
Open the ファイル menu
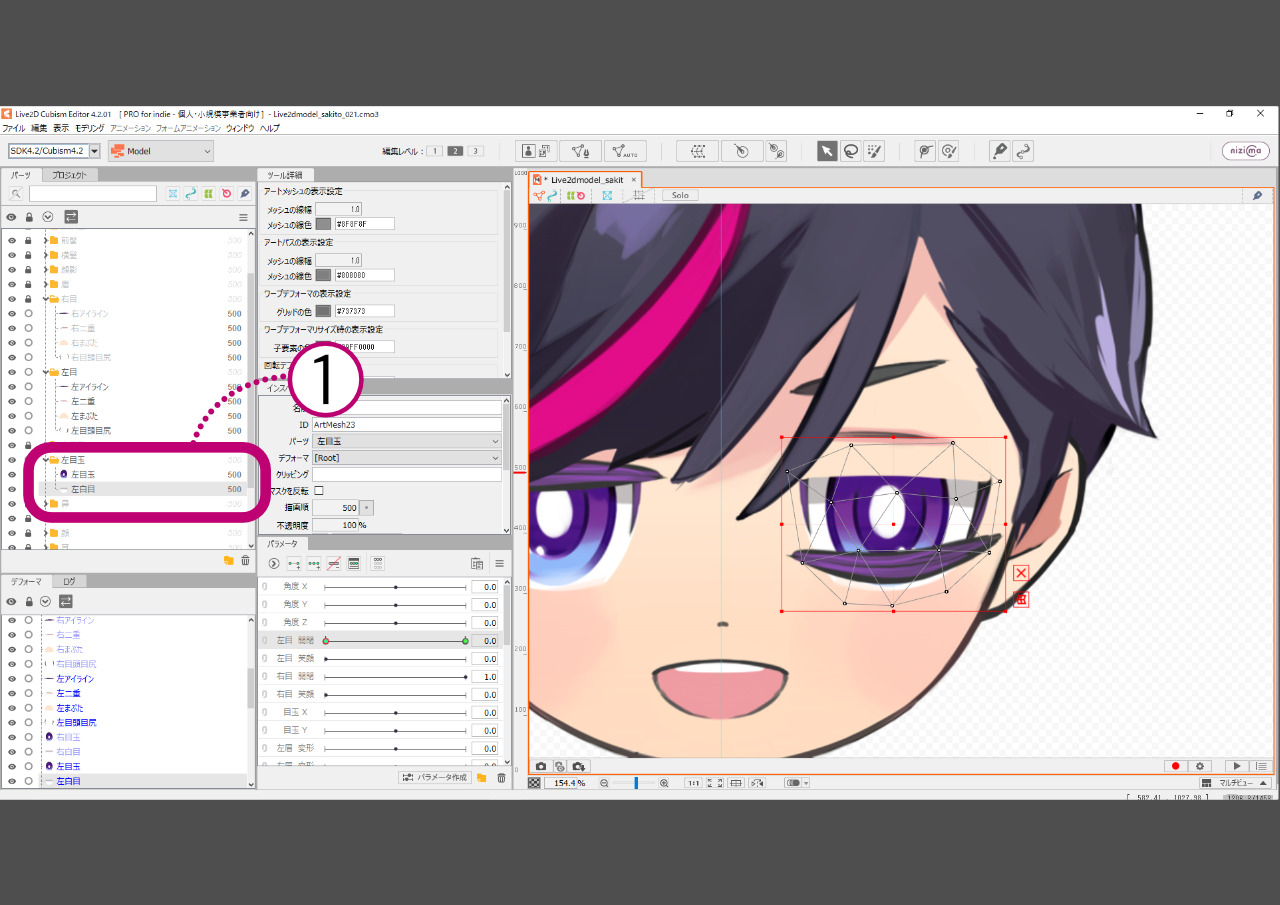[x=13, y=129]
